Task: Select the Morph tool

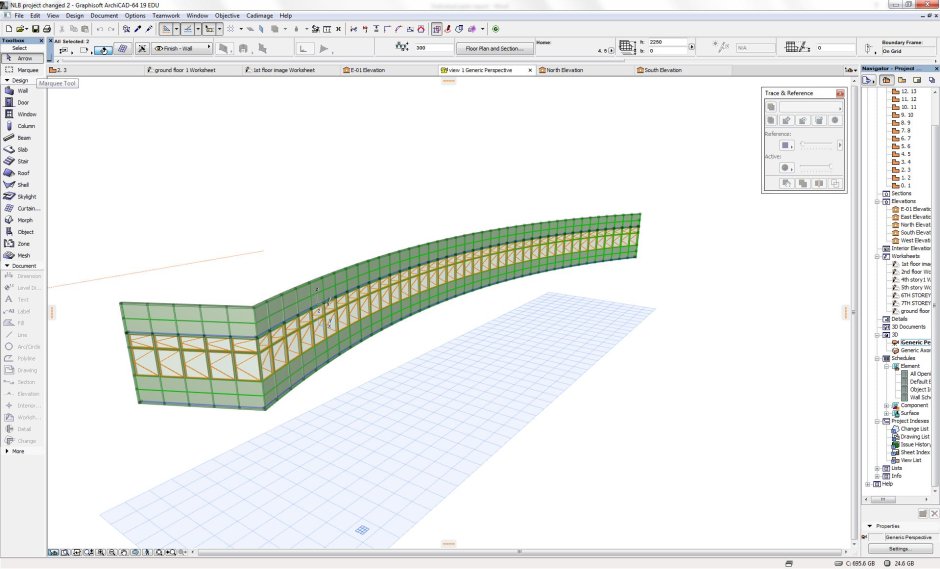Action: coord(22,220)
